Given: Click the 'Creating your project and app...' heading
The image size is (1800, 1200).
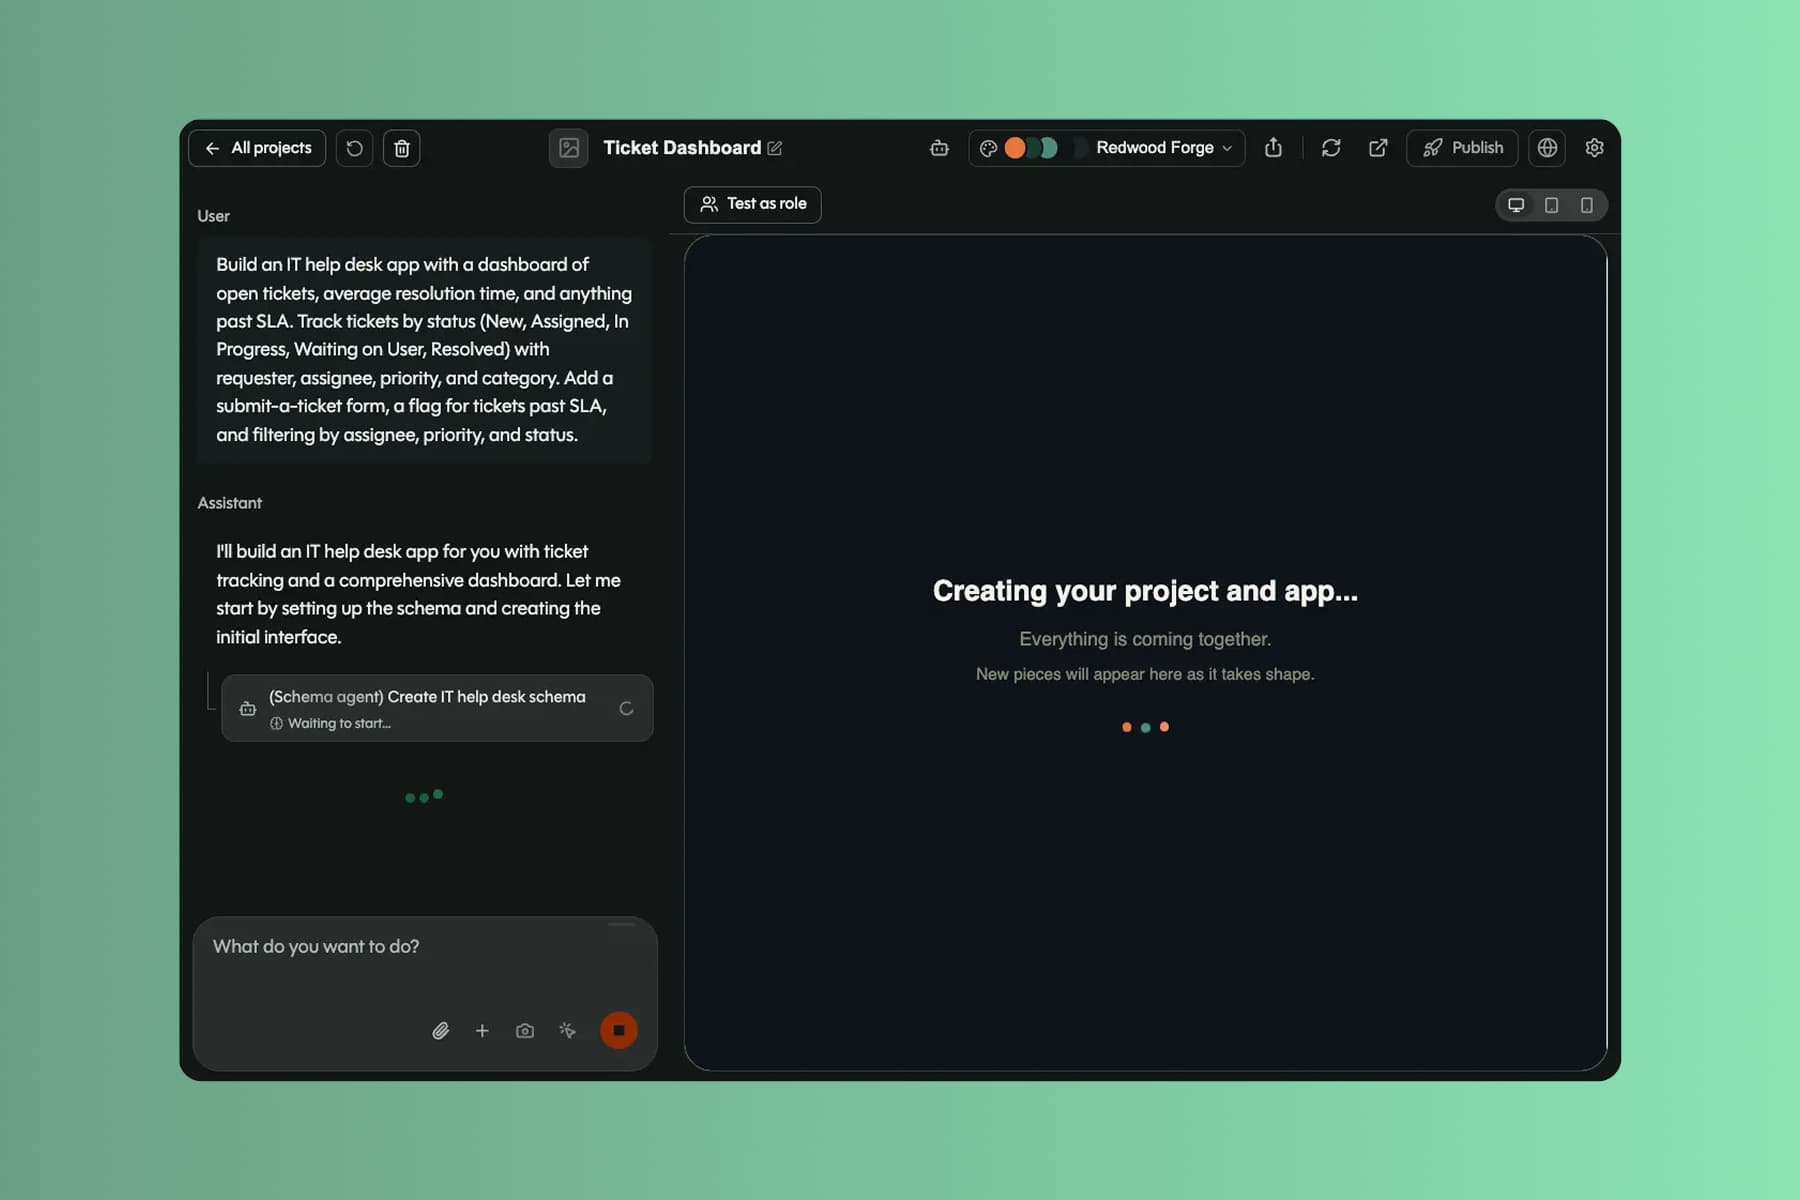Looking at the screenshot, I should (1145, 591).
